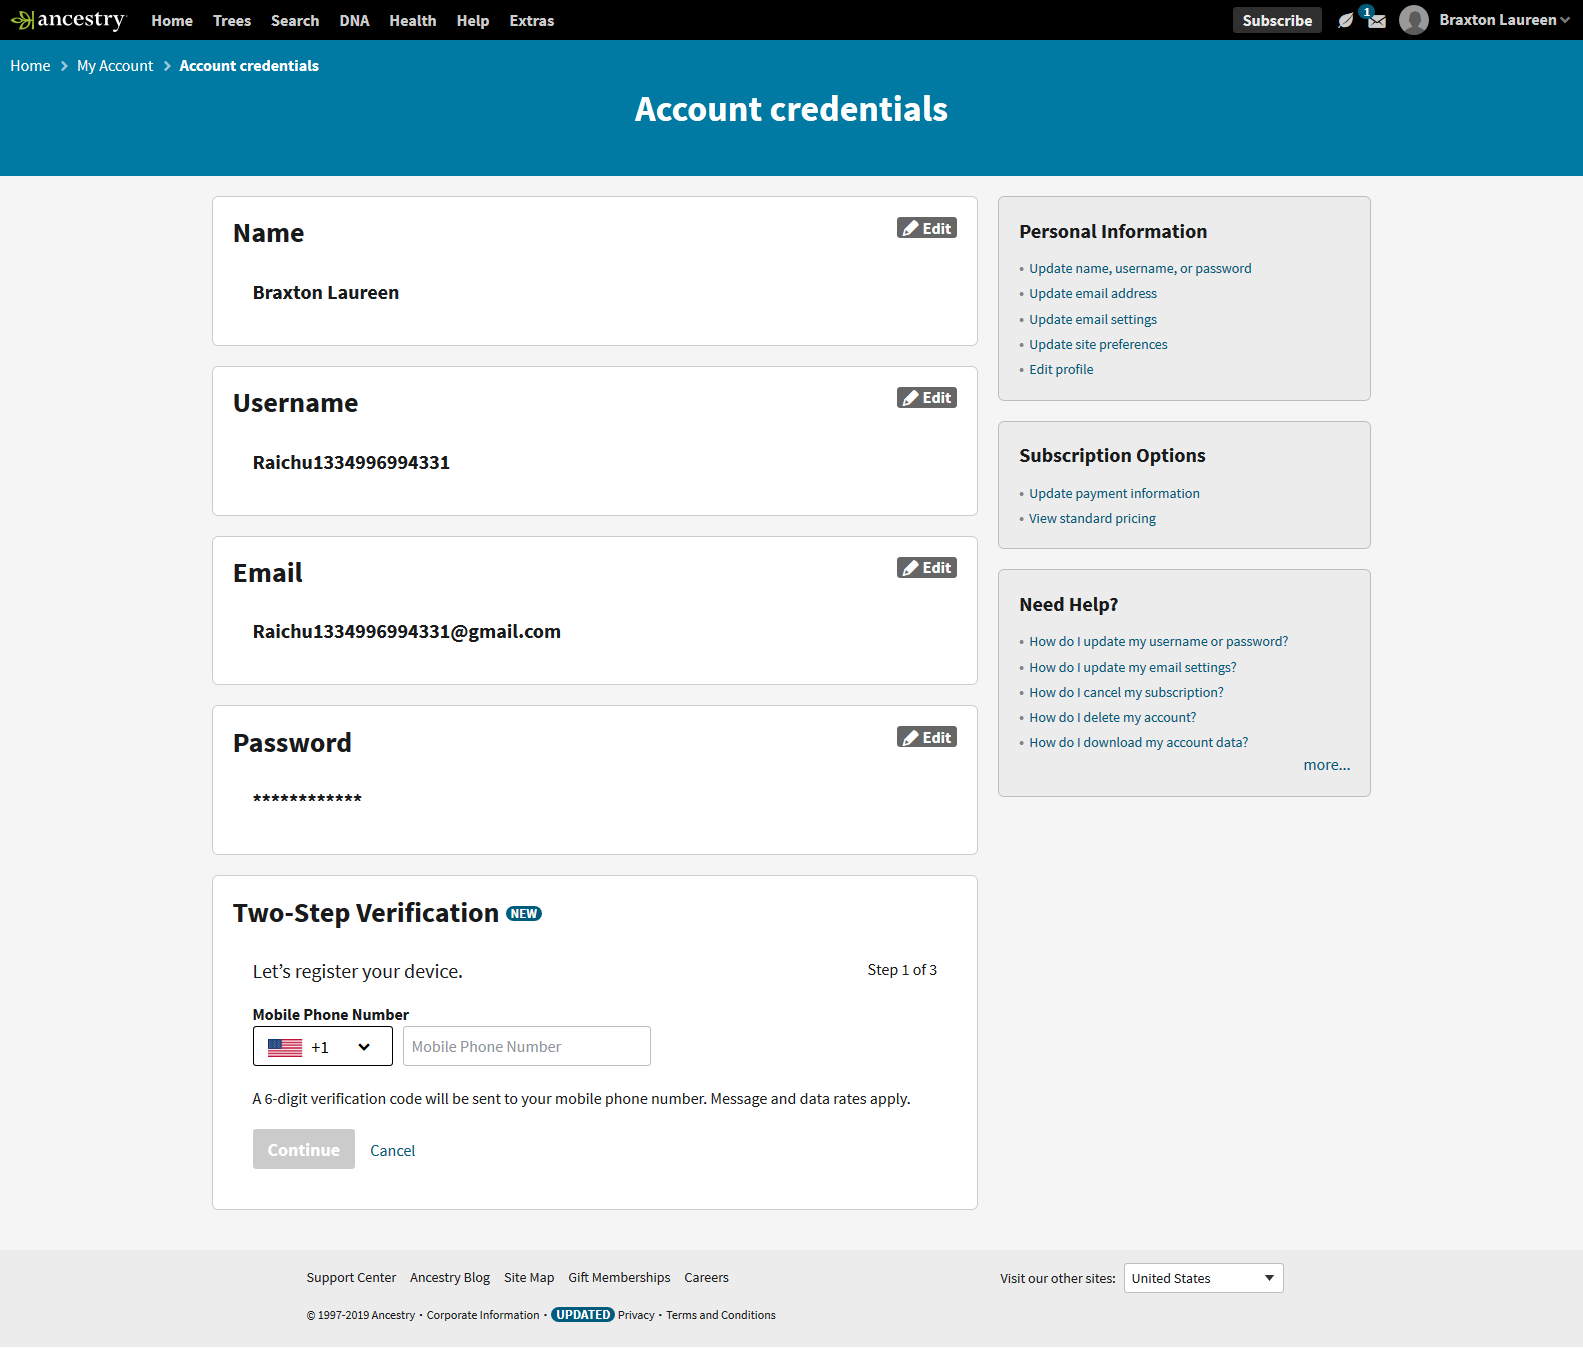Edit the Email with pencil button
This screenshot has height=1348, width=1583.
click(927, 568)
